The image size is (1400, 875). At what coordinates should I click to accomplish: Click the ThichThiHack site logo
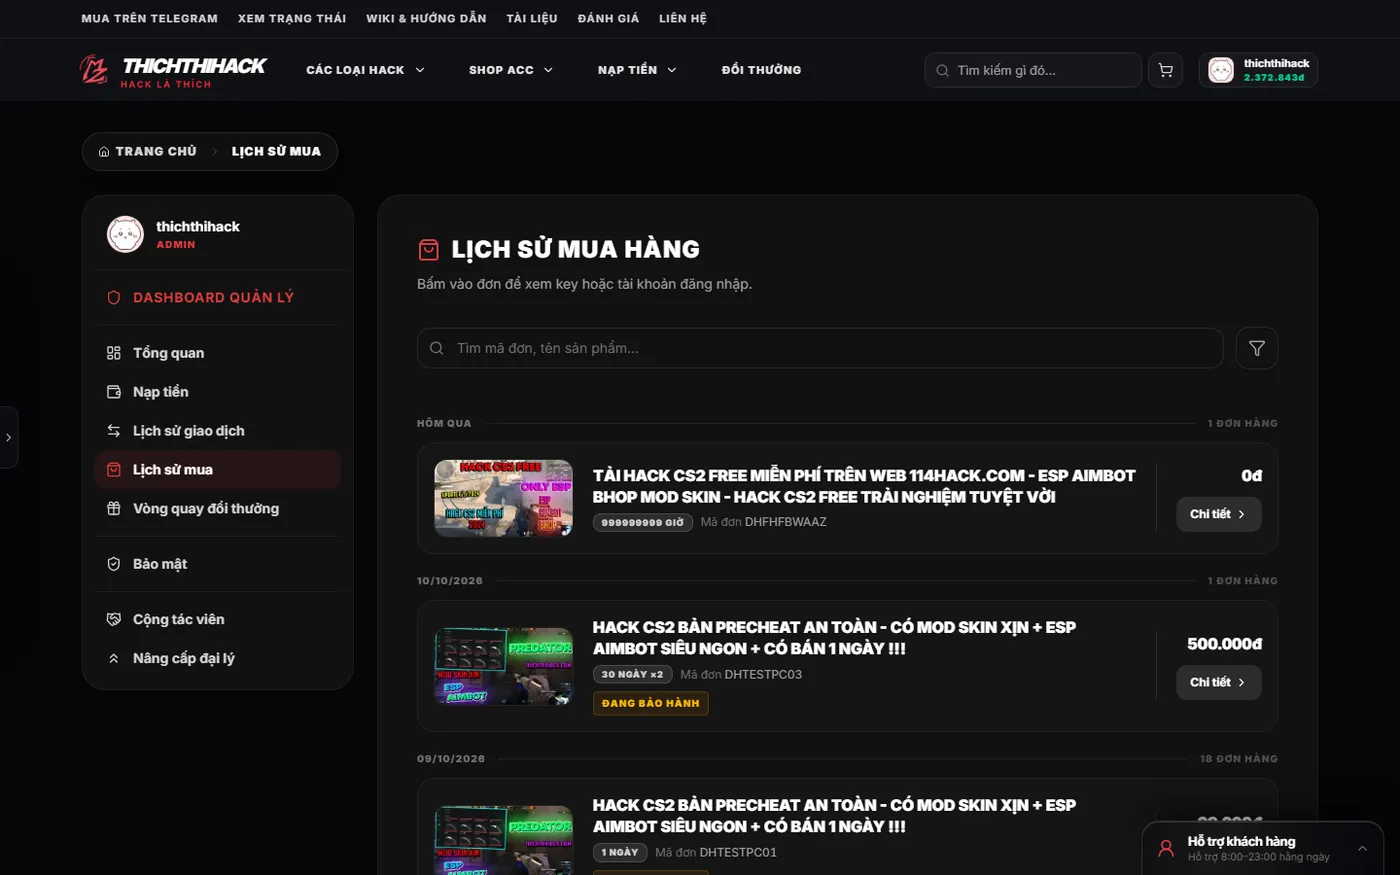(173, 71)
